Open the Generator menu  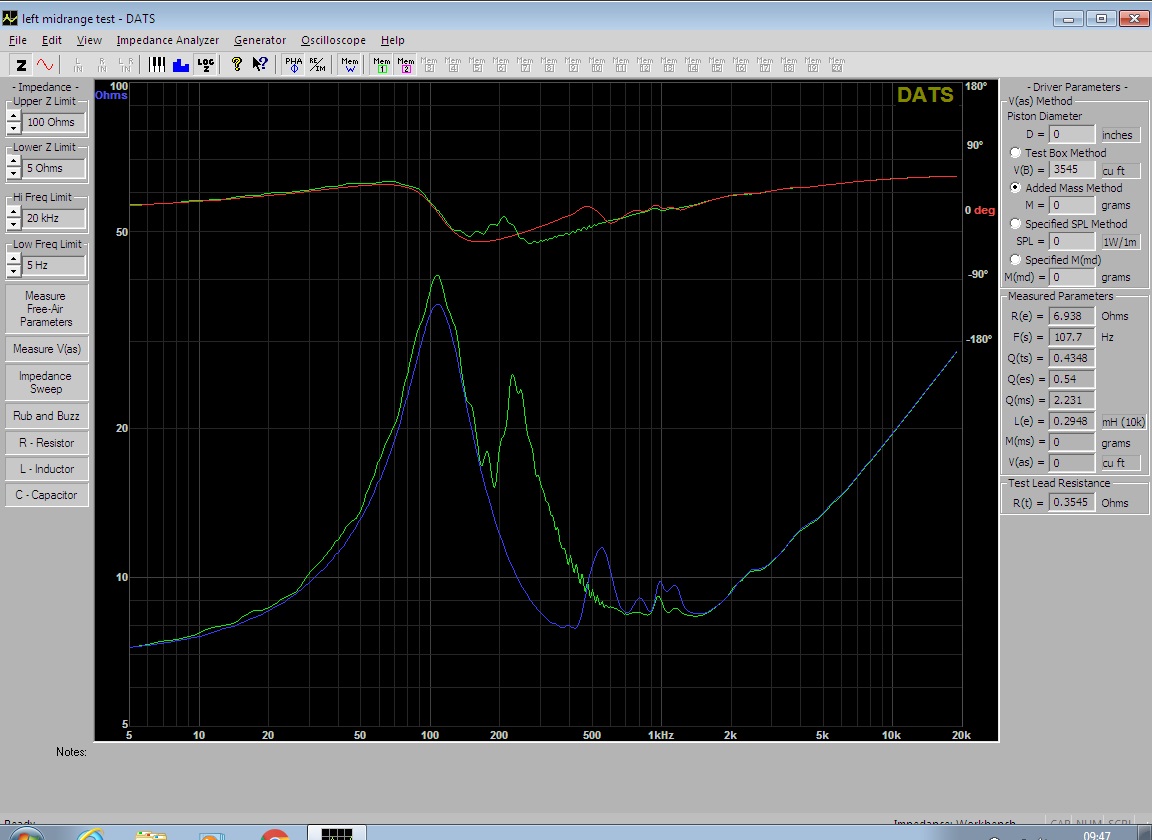pyautogui.click(x=260, y=40)
